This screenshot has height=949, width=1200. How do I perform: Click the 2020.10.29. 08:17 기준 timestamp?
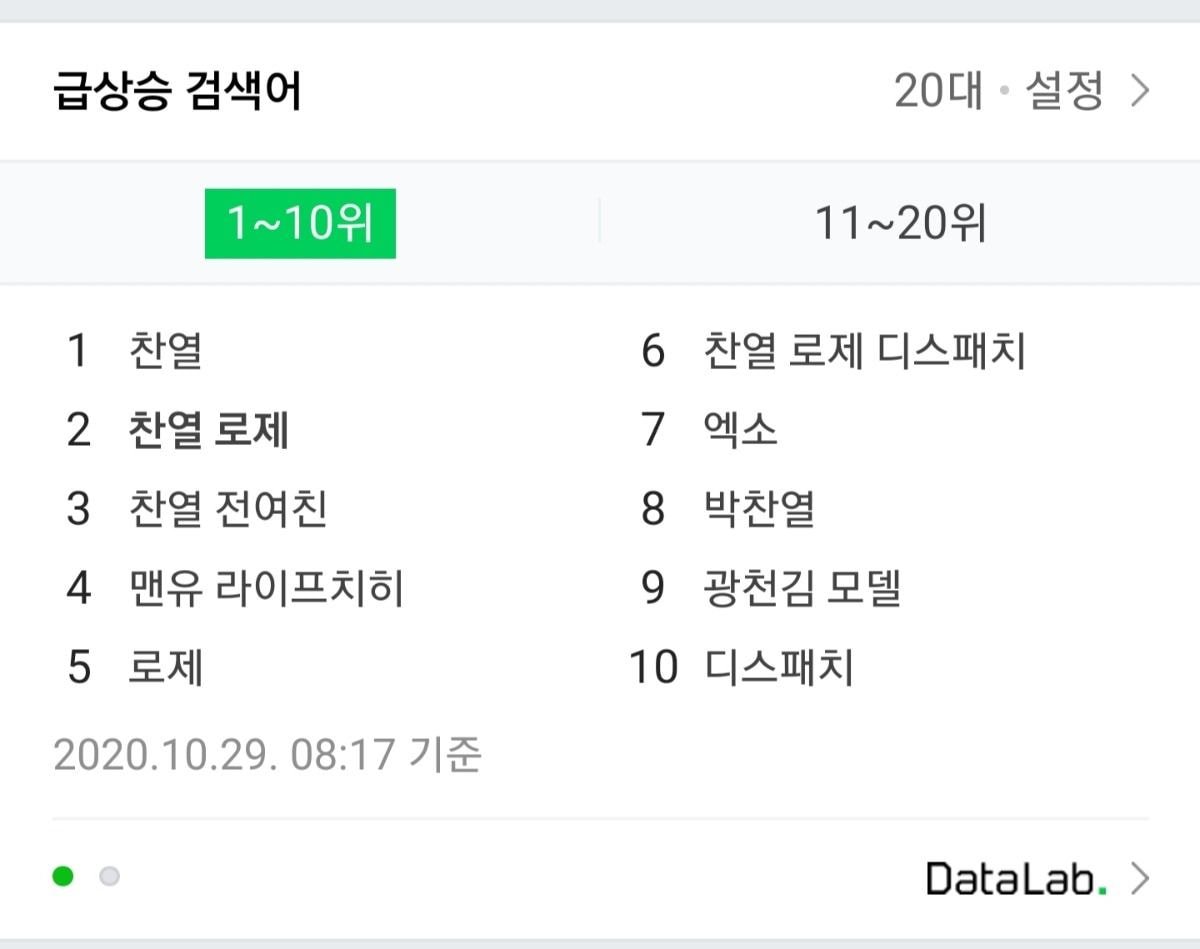coord(267,755)
